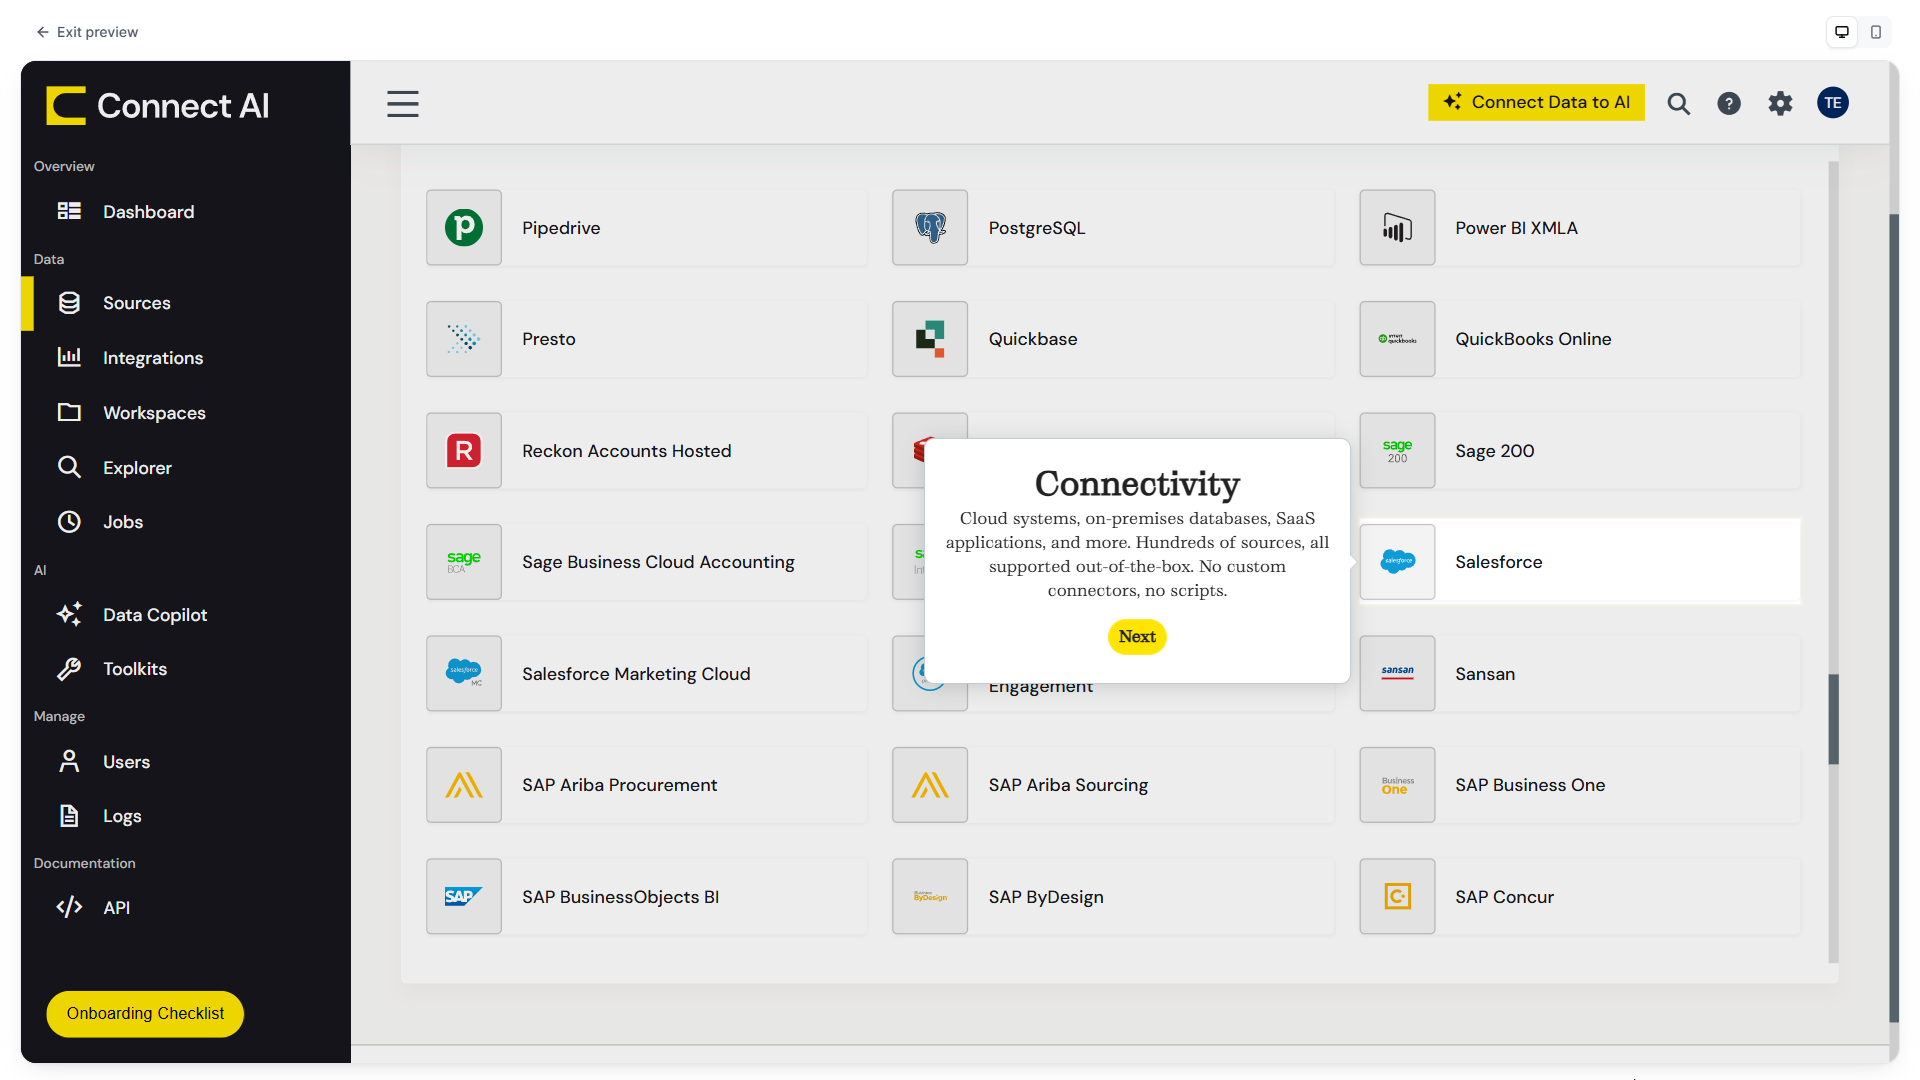Screen dimensions: 1920x1080
Task: Click the Power BI XMLA icon
Action: point(1397,228)
